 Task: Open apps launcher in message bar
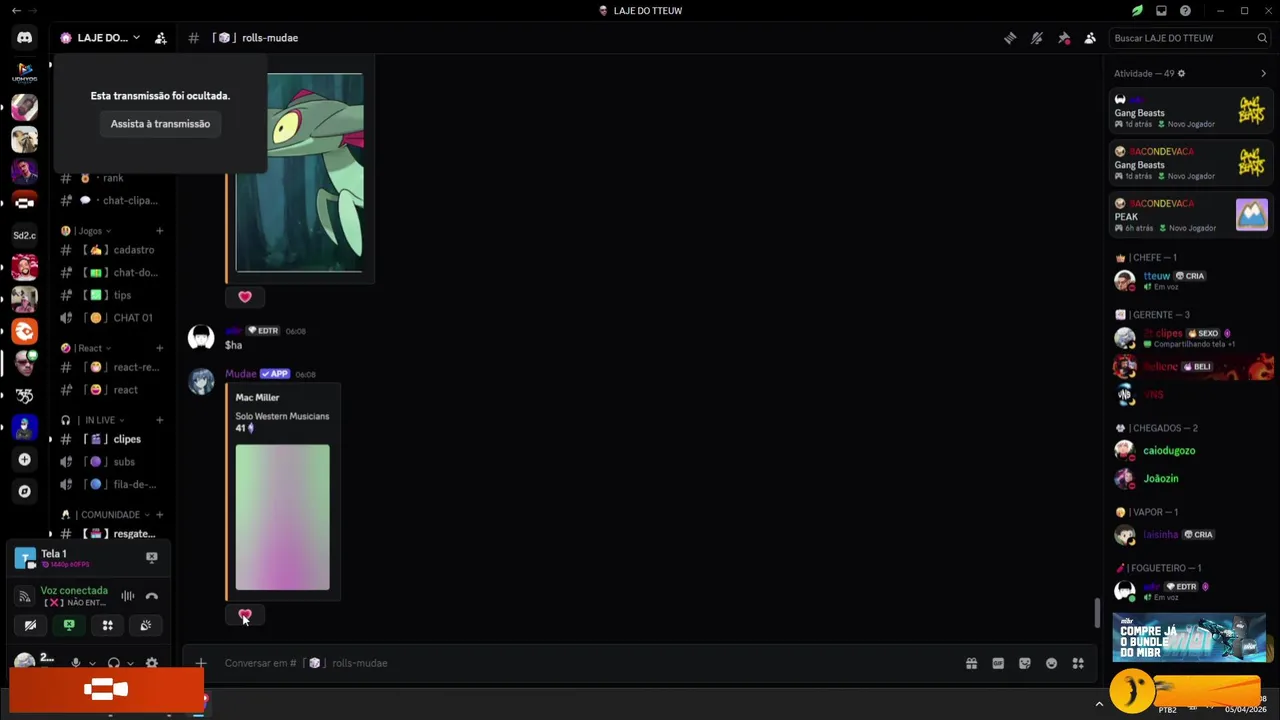1078,663
